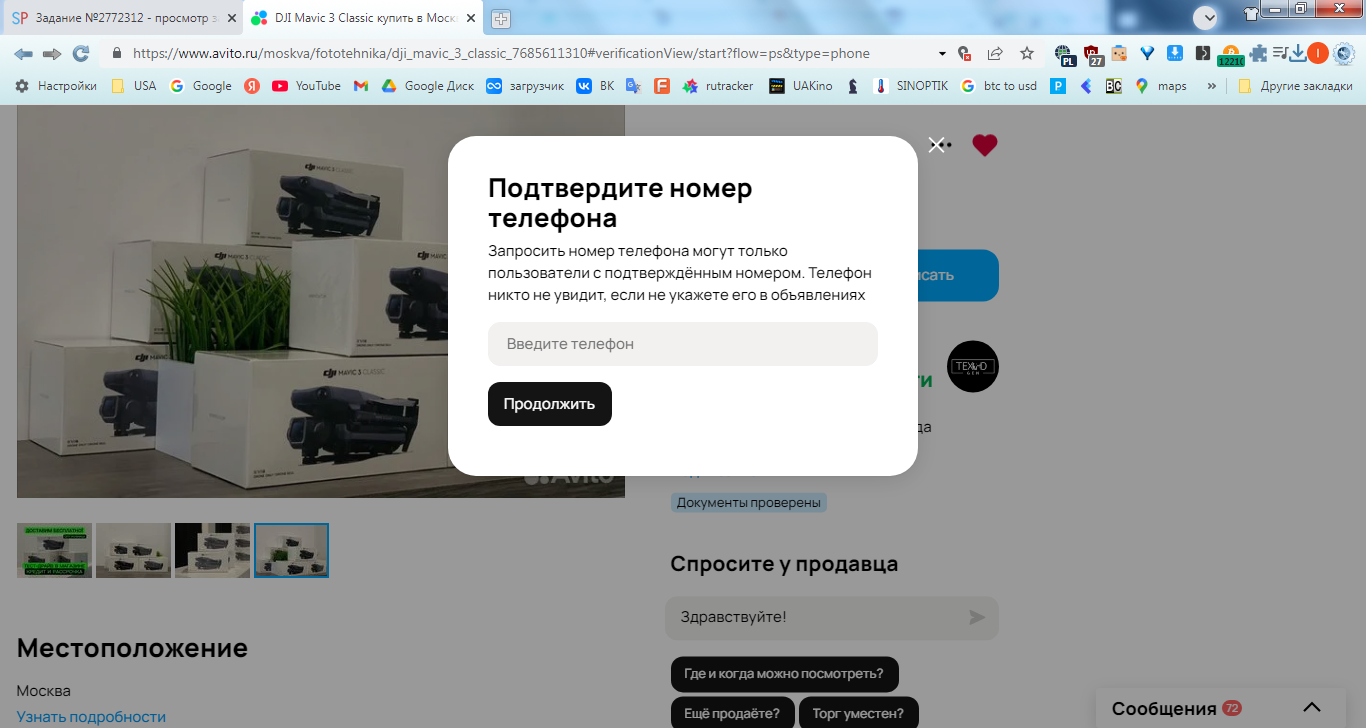The image size is (1366, 728).
Task: Click the avito.ru address bar
Action: pos(500,54)
